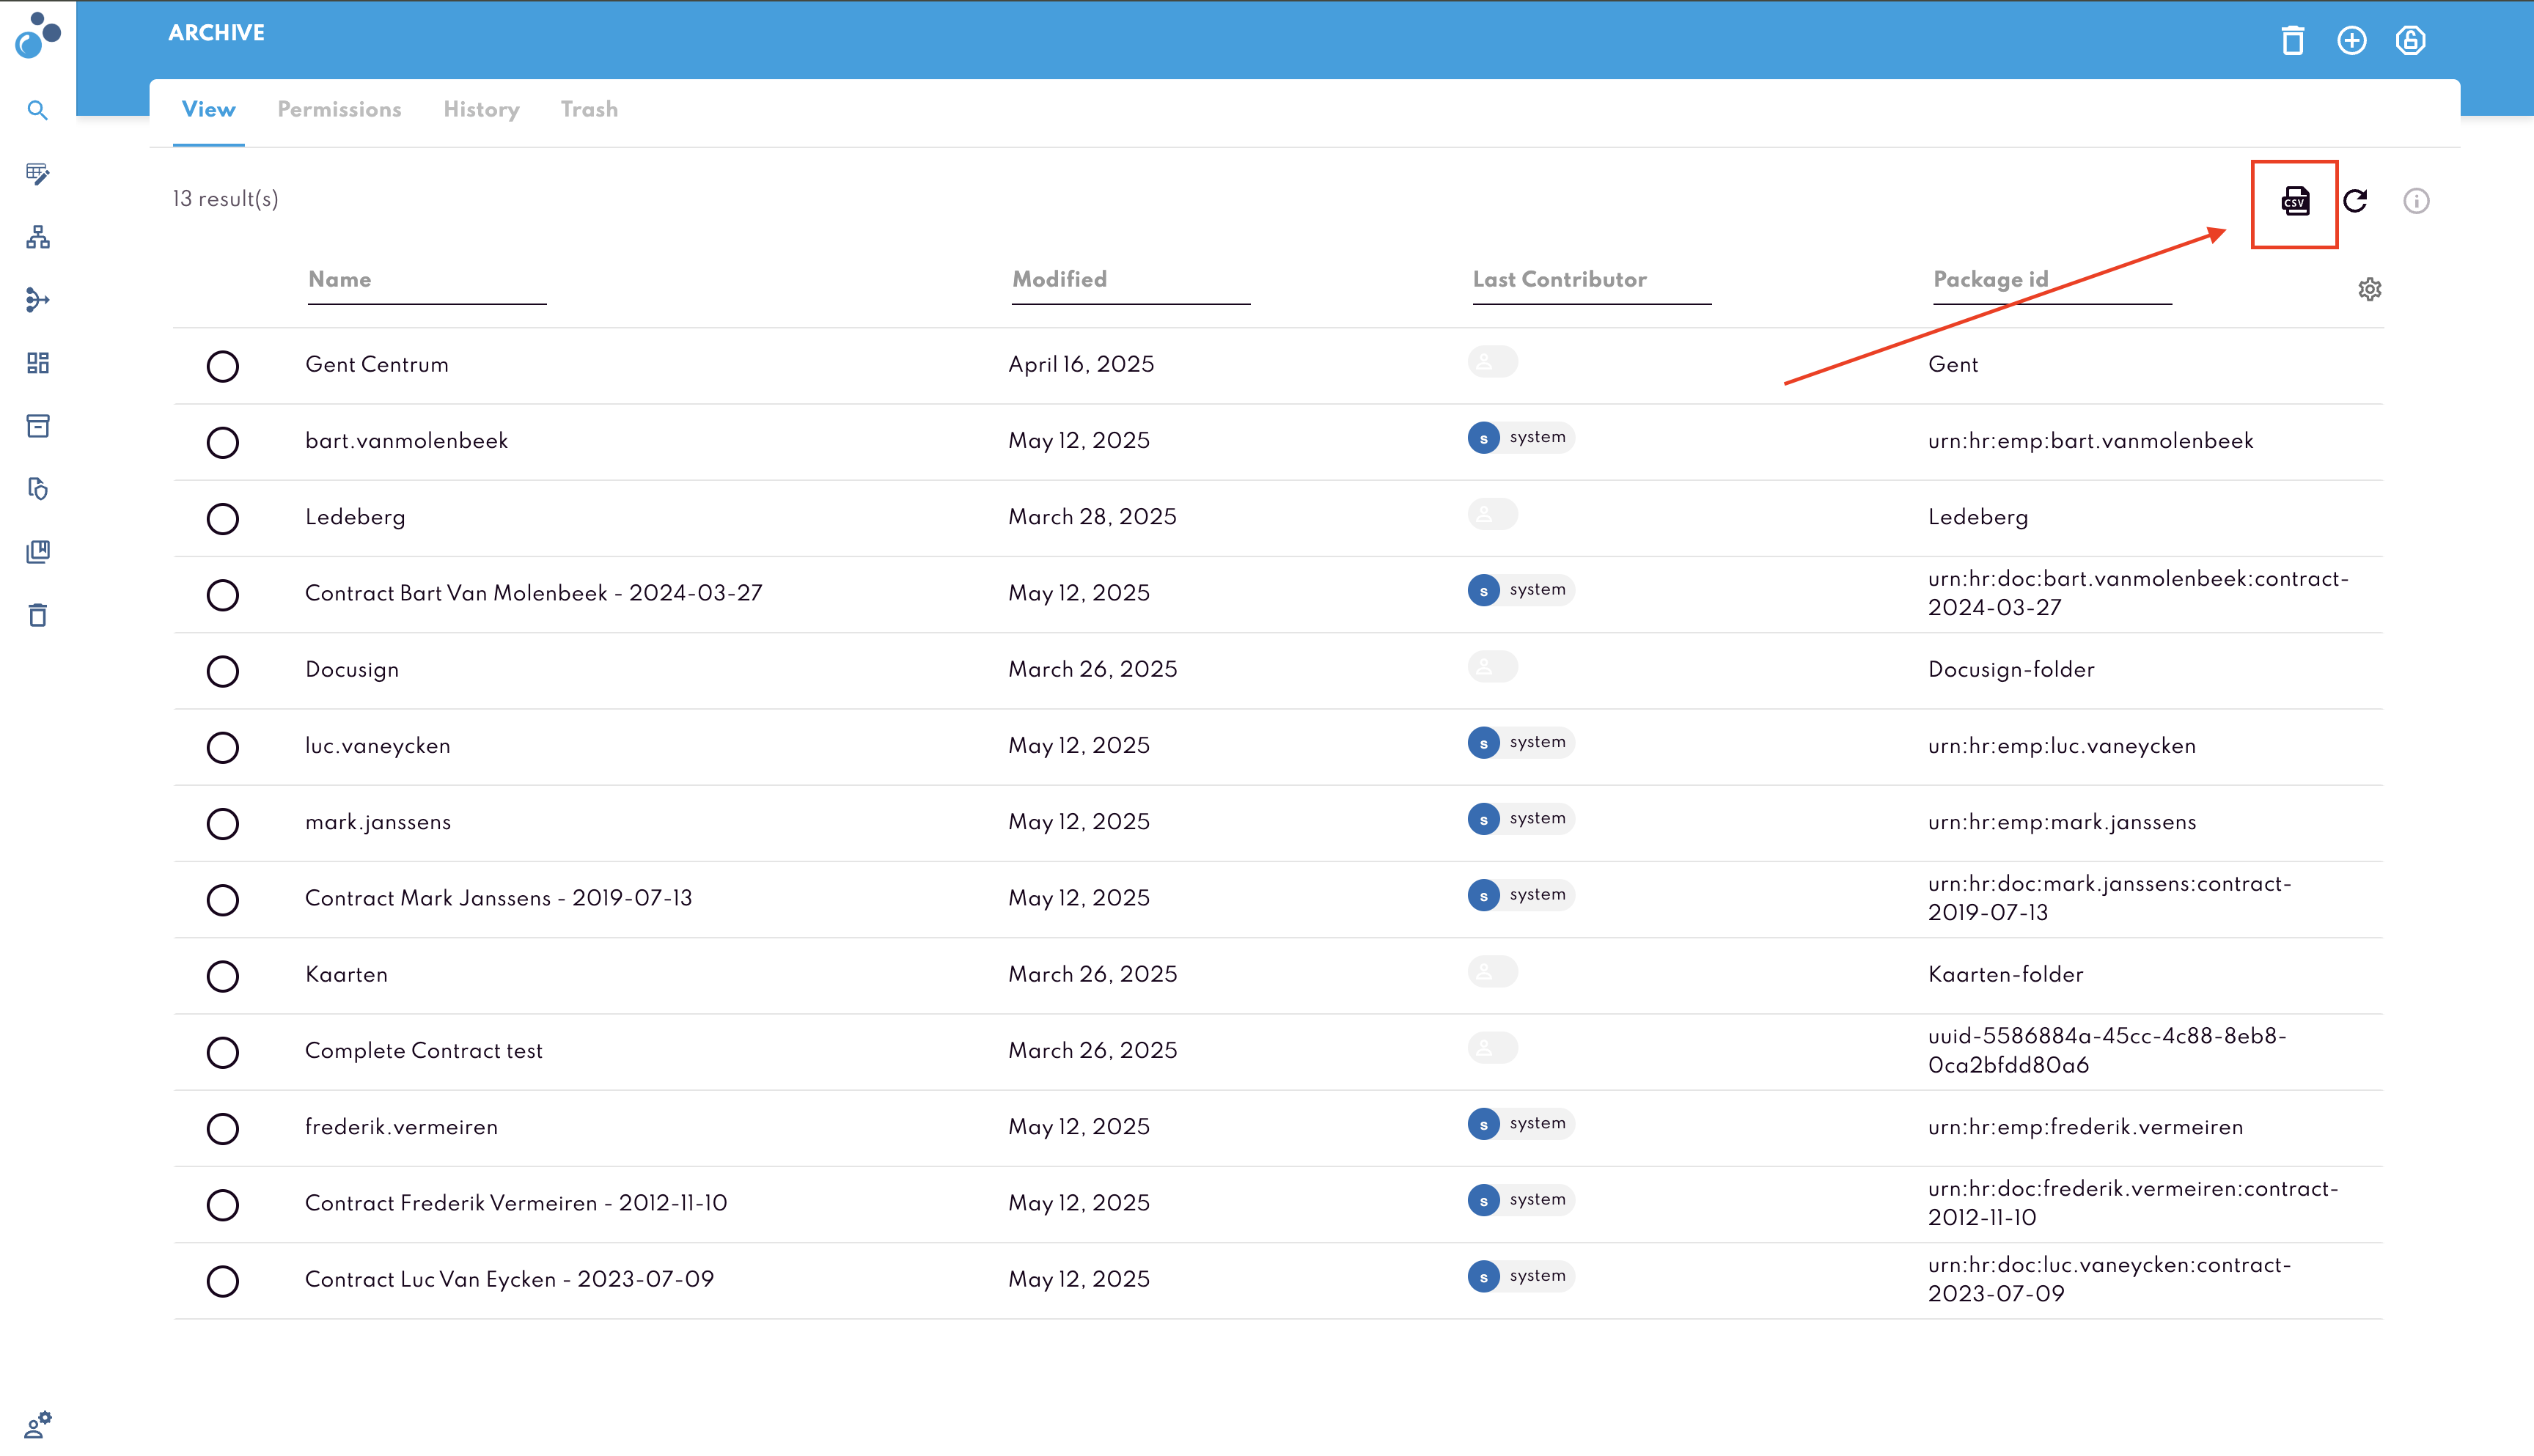Click 'March 28, 2025' modified date
The width and height of the screenshot is (2534, 1456).
tap(1092, 517)
